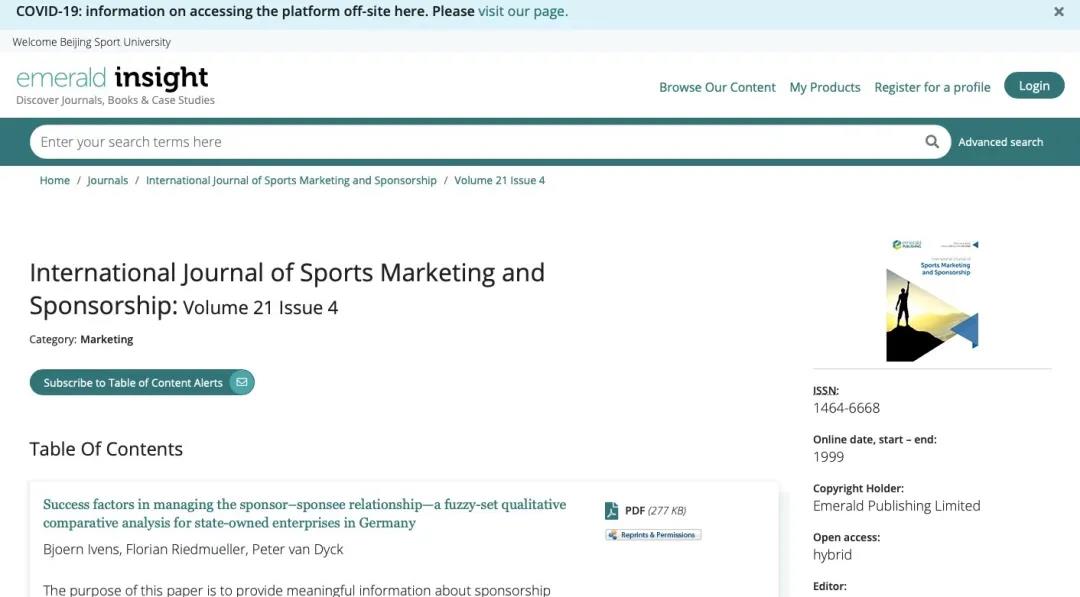Screen dimensions: 1080x597
Task: Close the COVID-19 banner with X
Action: (1059, 12)
